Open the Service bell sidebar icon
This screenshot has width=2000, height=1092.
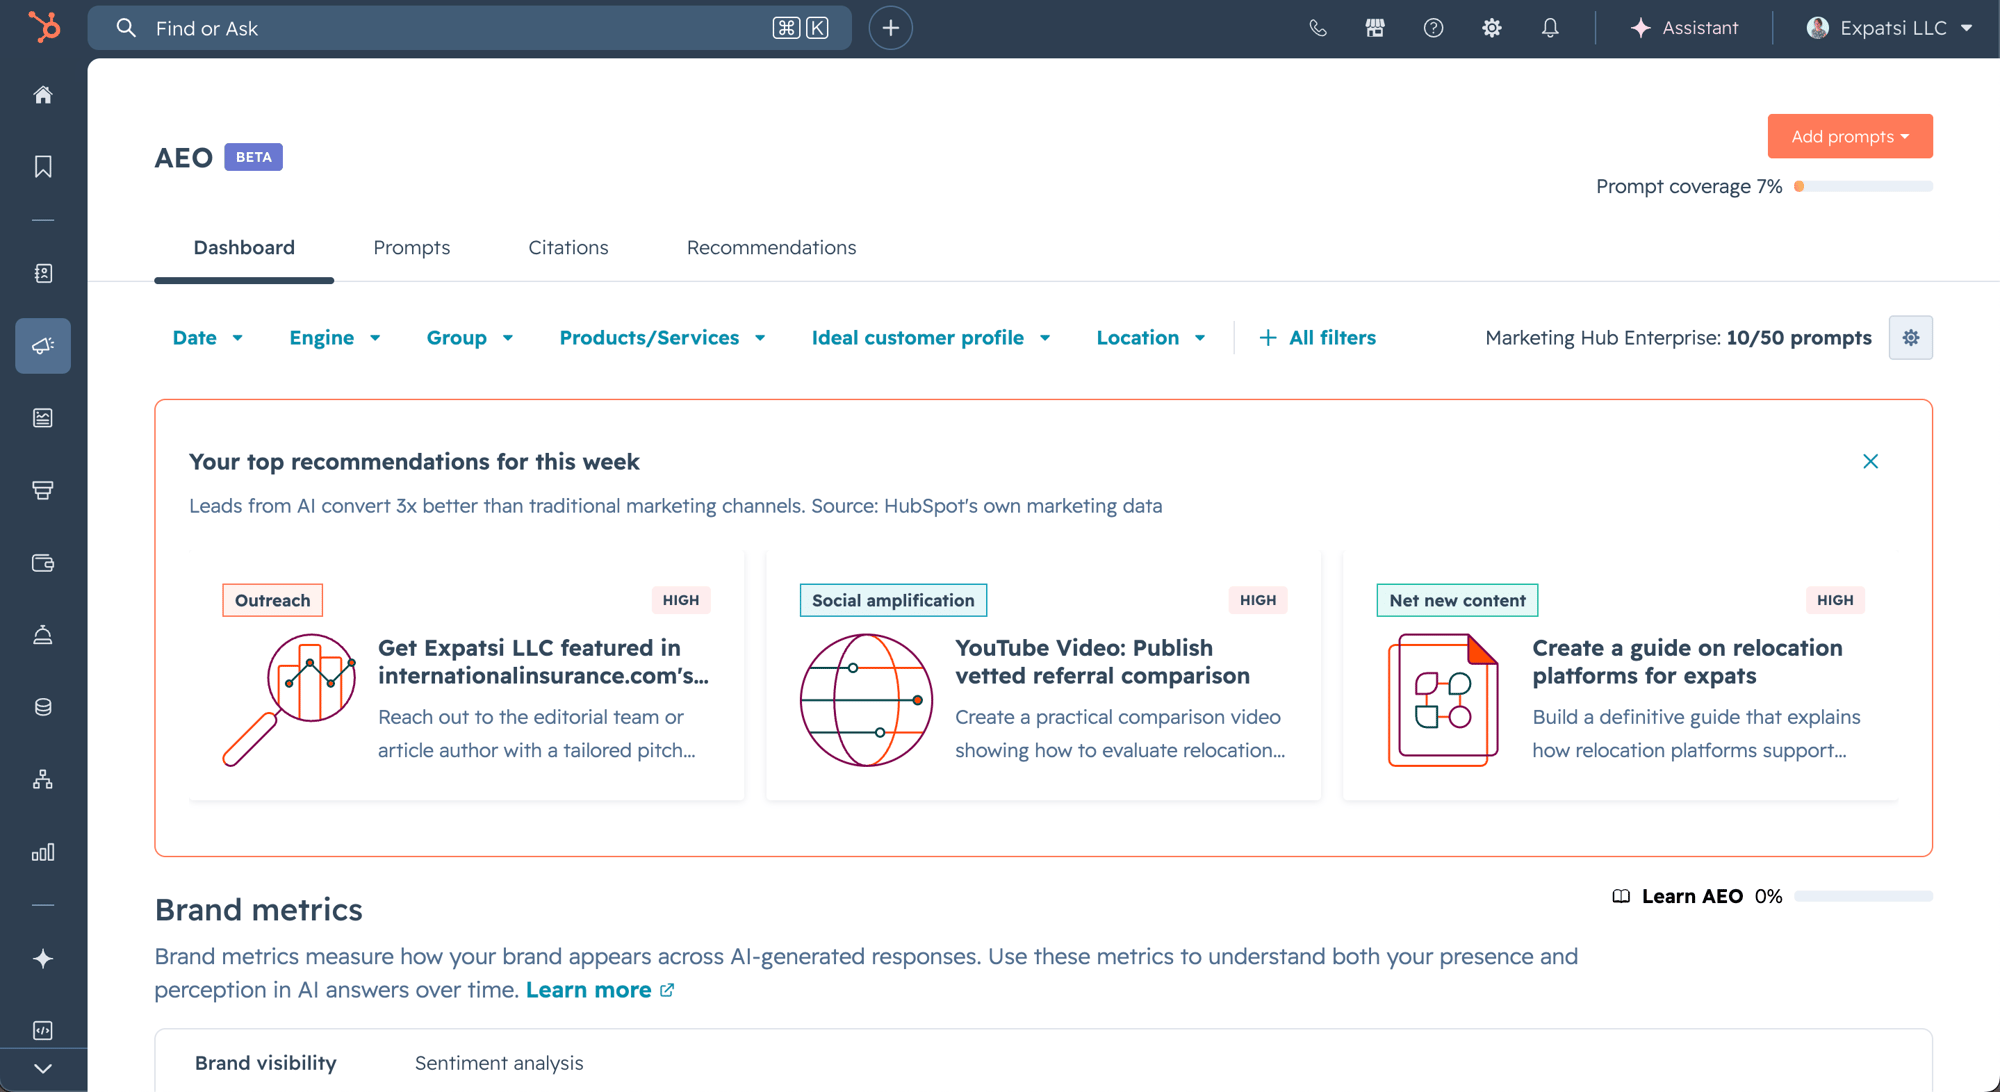click(x=43, y=635)
